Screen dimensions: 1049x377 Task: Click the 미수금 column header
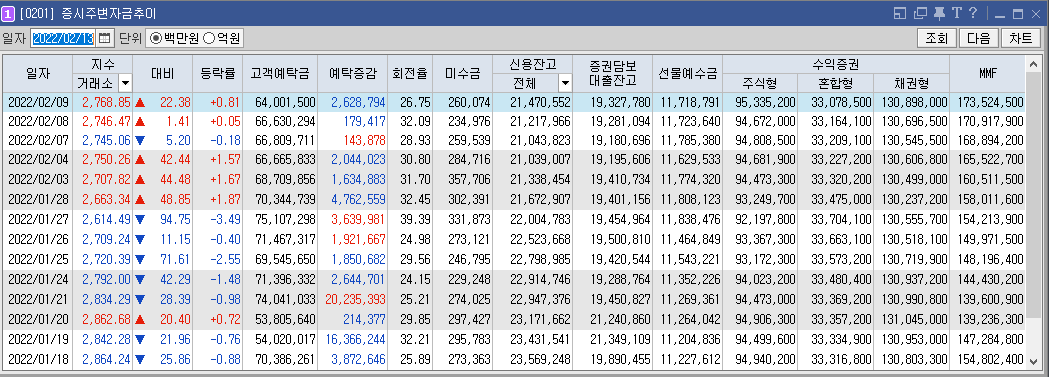462,74
